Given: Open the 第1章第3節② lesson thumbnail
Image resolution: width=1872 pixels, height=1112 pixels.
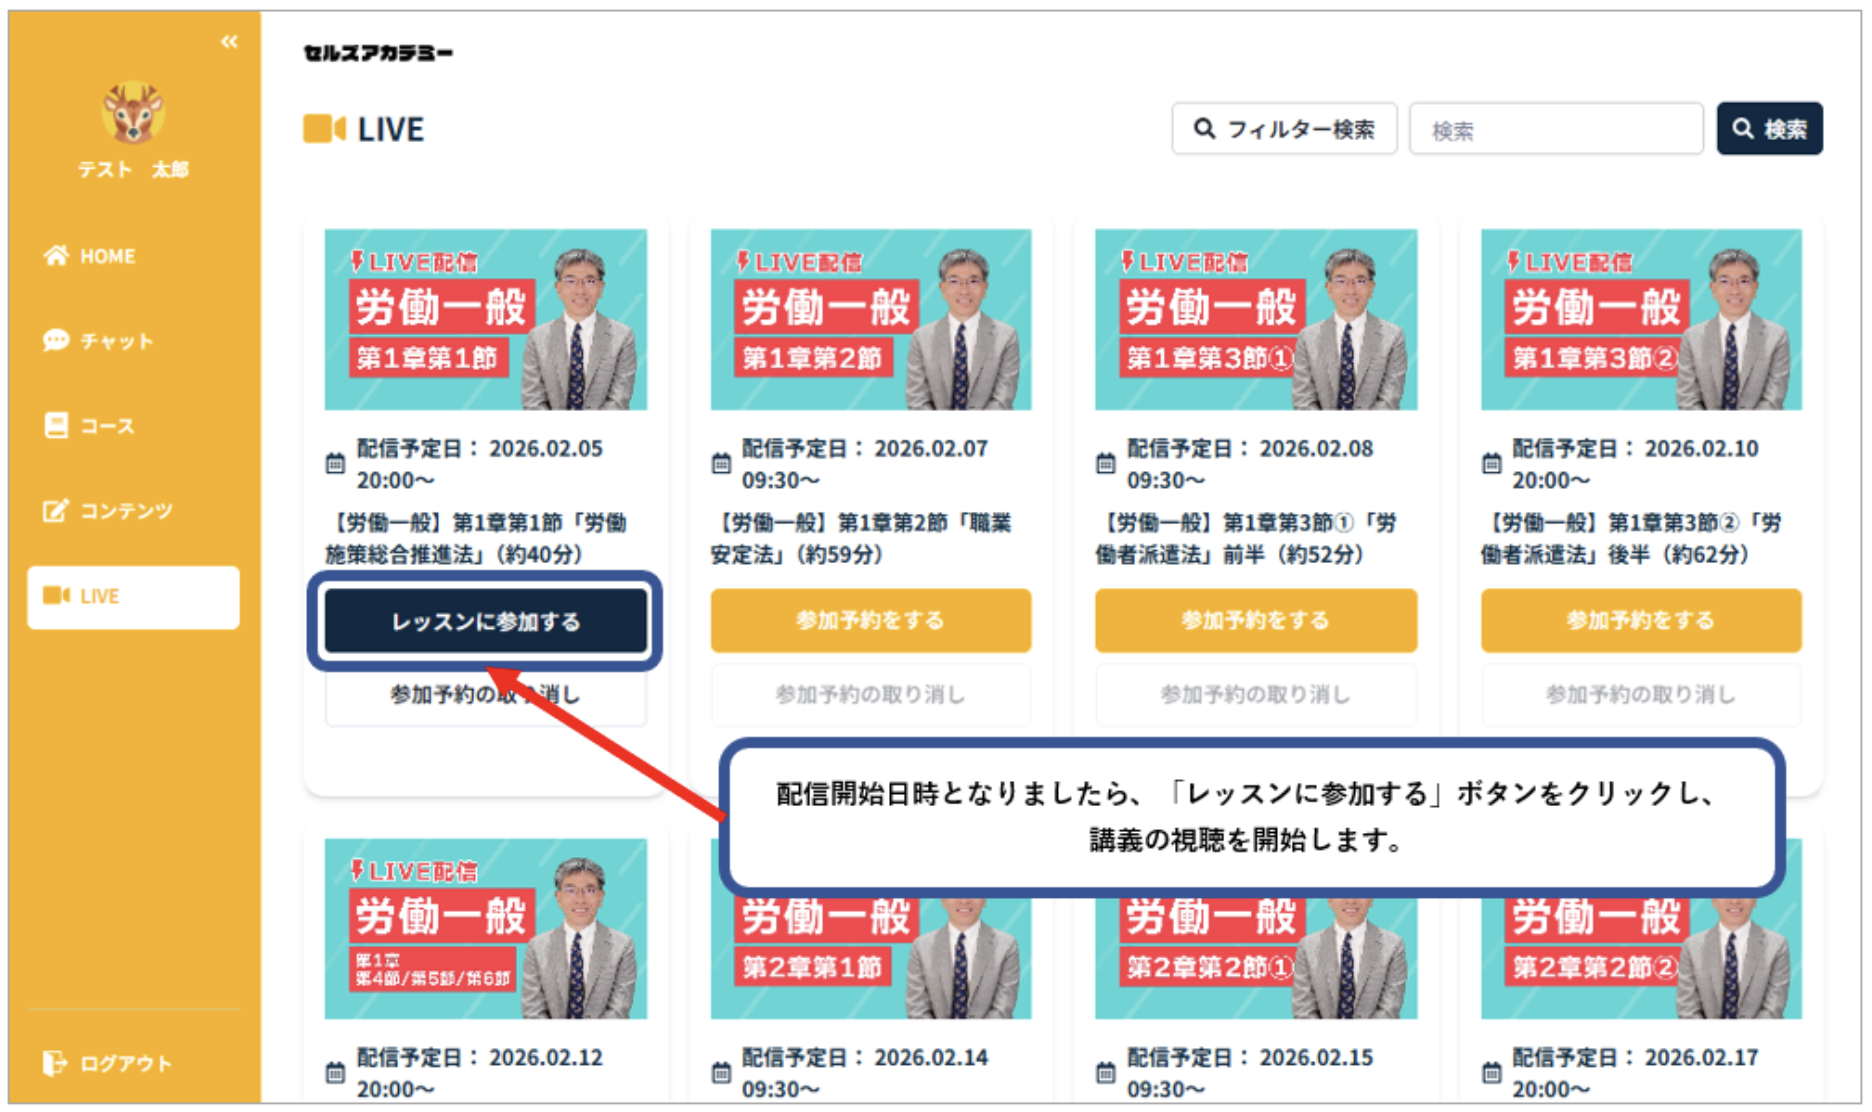Looking at the screenshot, I should pos(1640,319).
